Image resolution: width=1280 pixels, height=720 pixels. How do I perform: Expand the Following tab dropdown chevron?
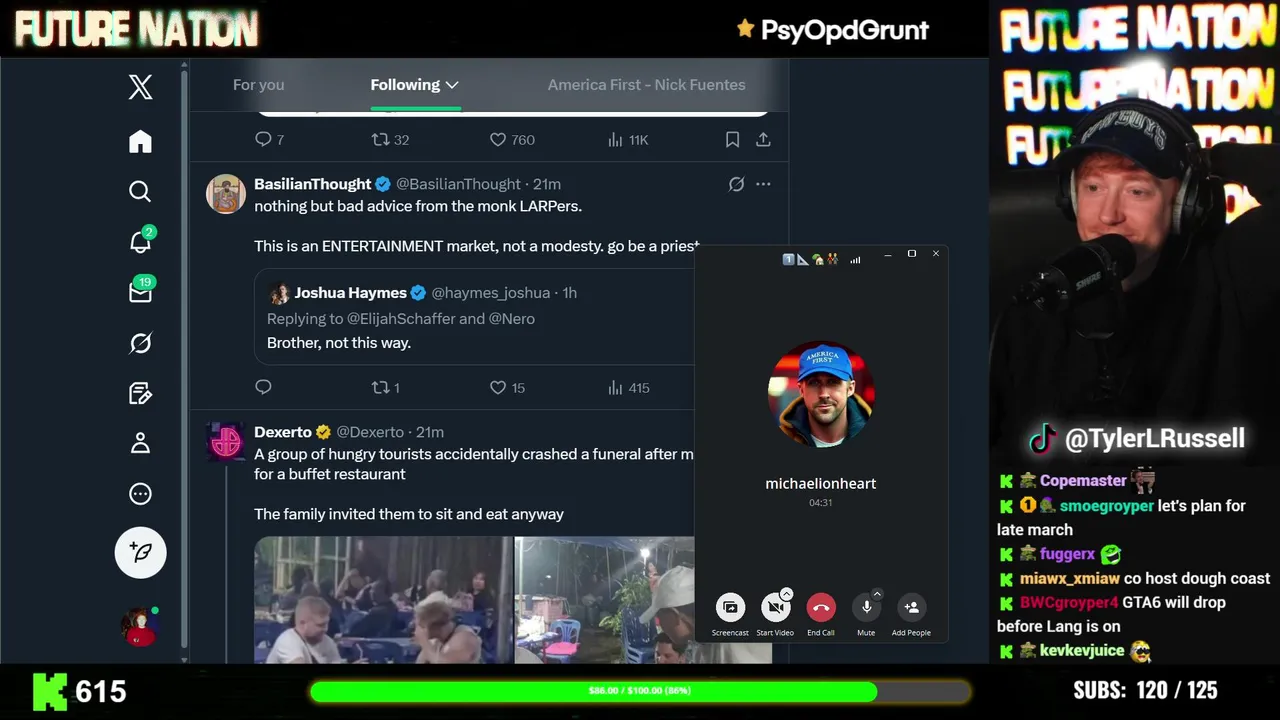coord(452,85)
